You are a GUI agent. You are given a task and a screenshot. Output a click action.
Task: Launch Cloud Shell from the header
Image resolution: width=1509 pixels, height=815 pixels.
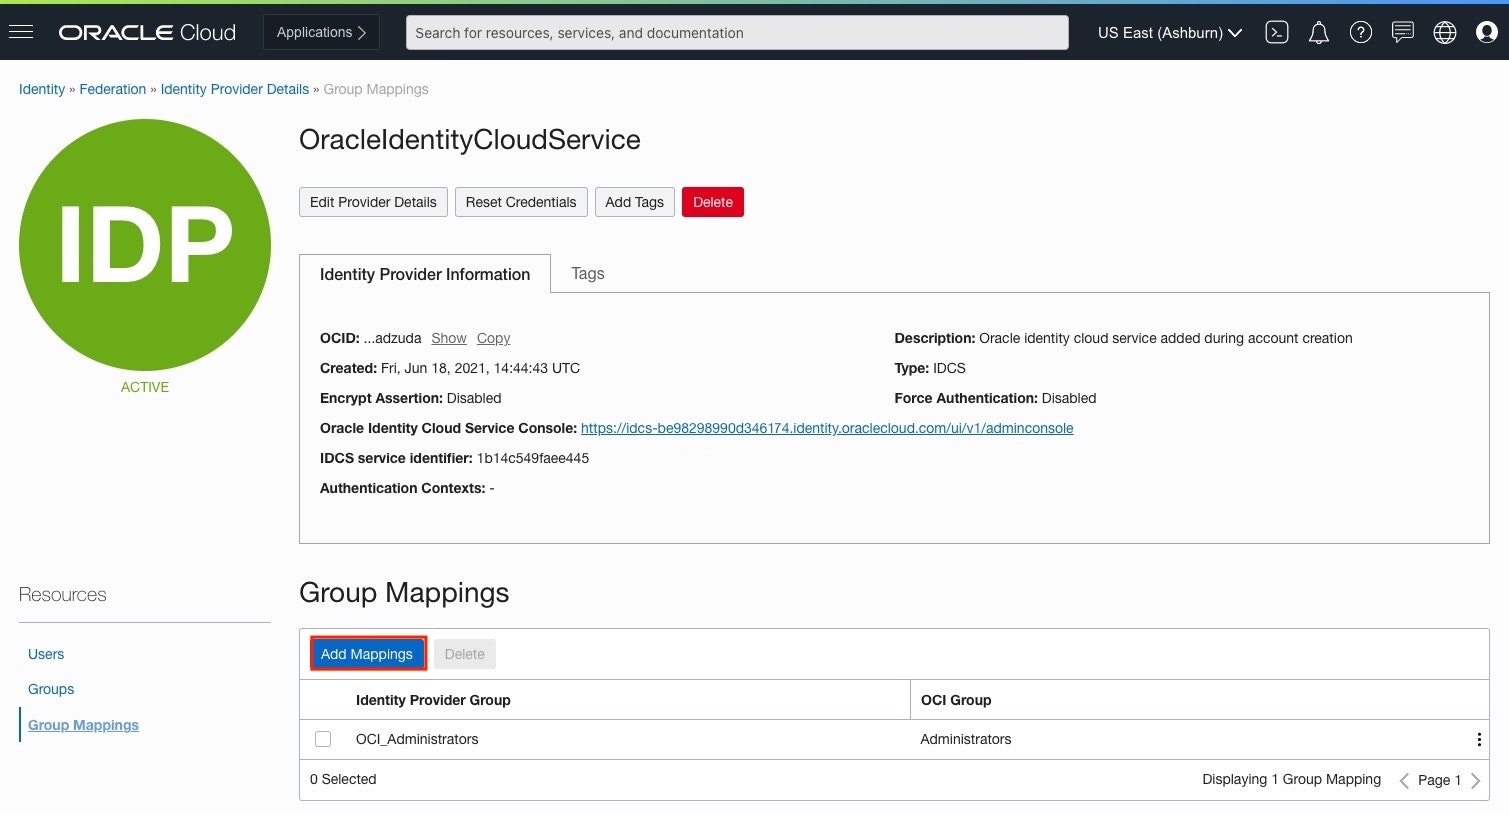1277,32
